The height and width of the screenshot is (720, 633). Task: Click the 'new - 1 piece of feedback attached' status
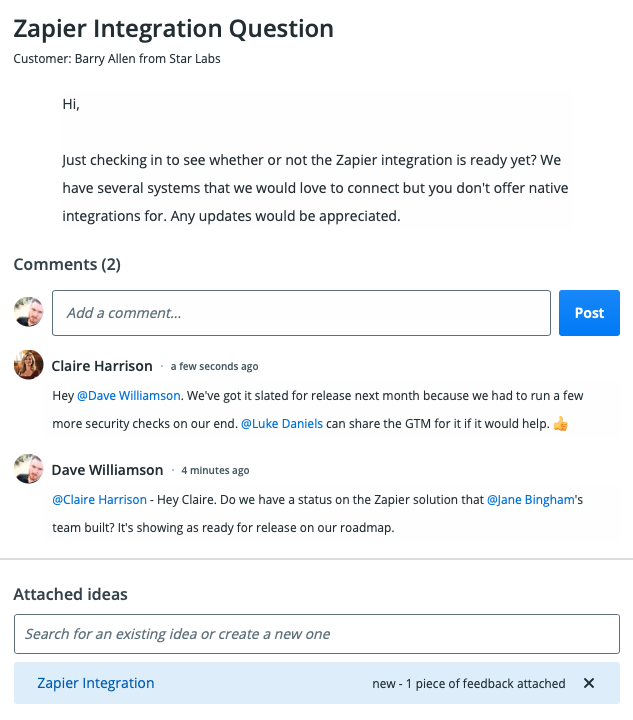[468, 684]
